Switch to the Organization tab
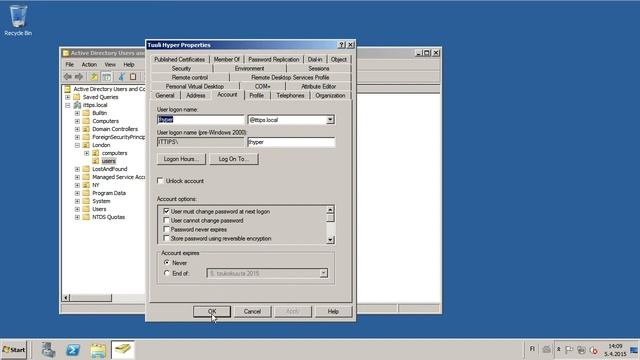This screenshot has width=640, height=360. 330,95
